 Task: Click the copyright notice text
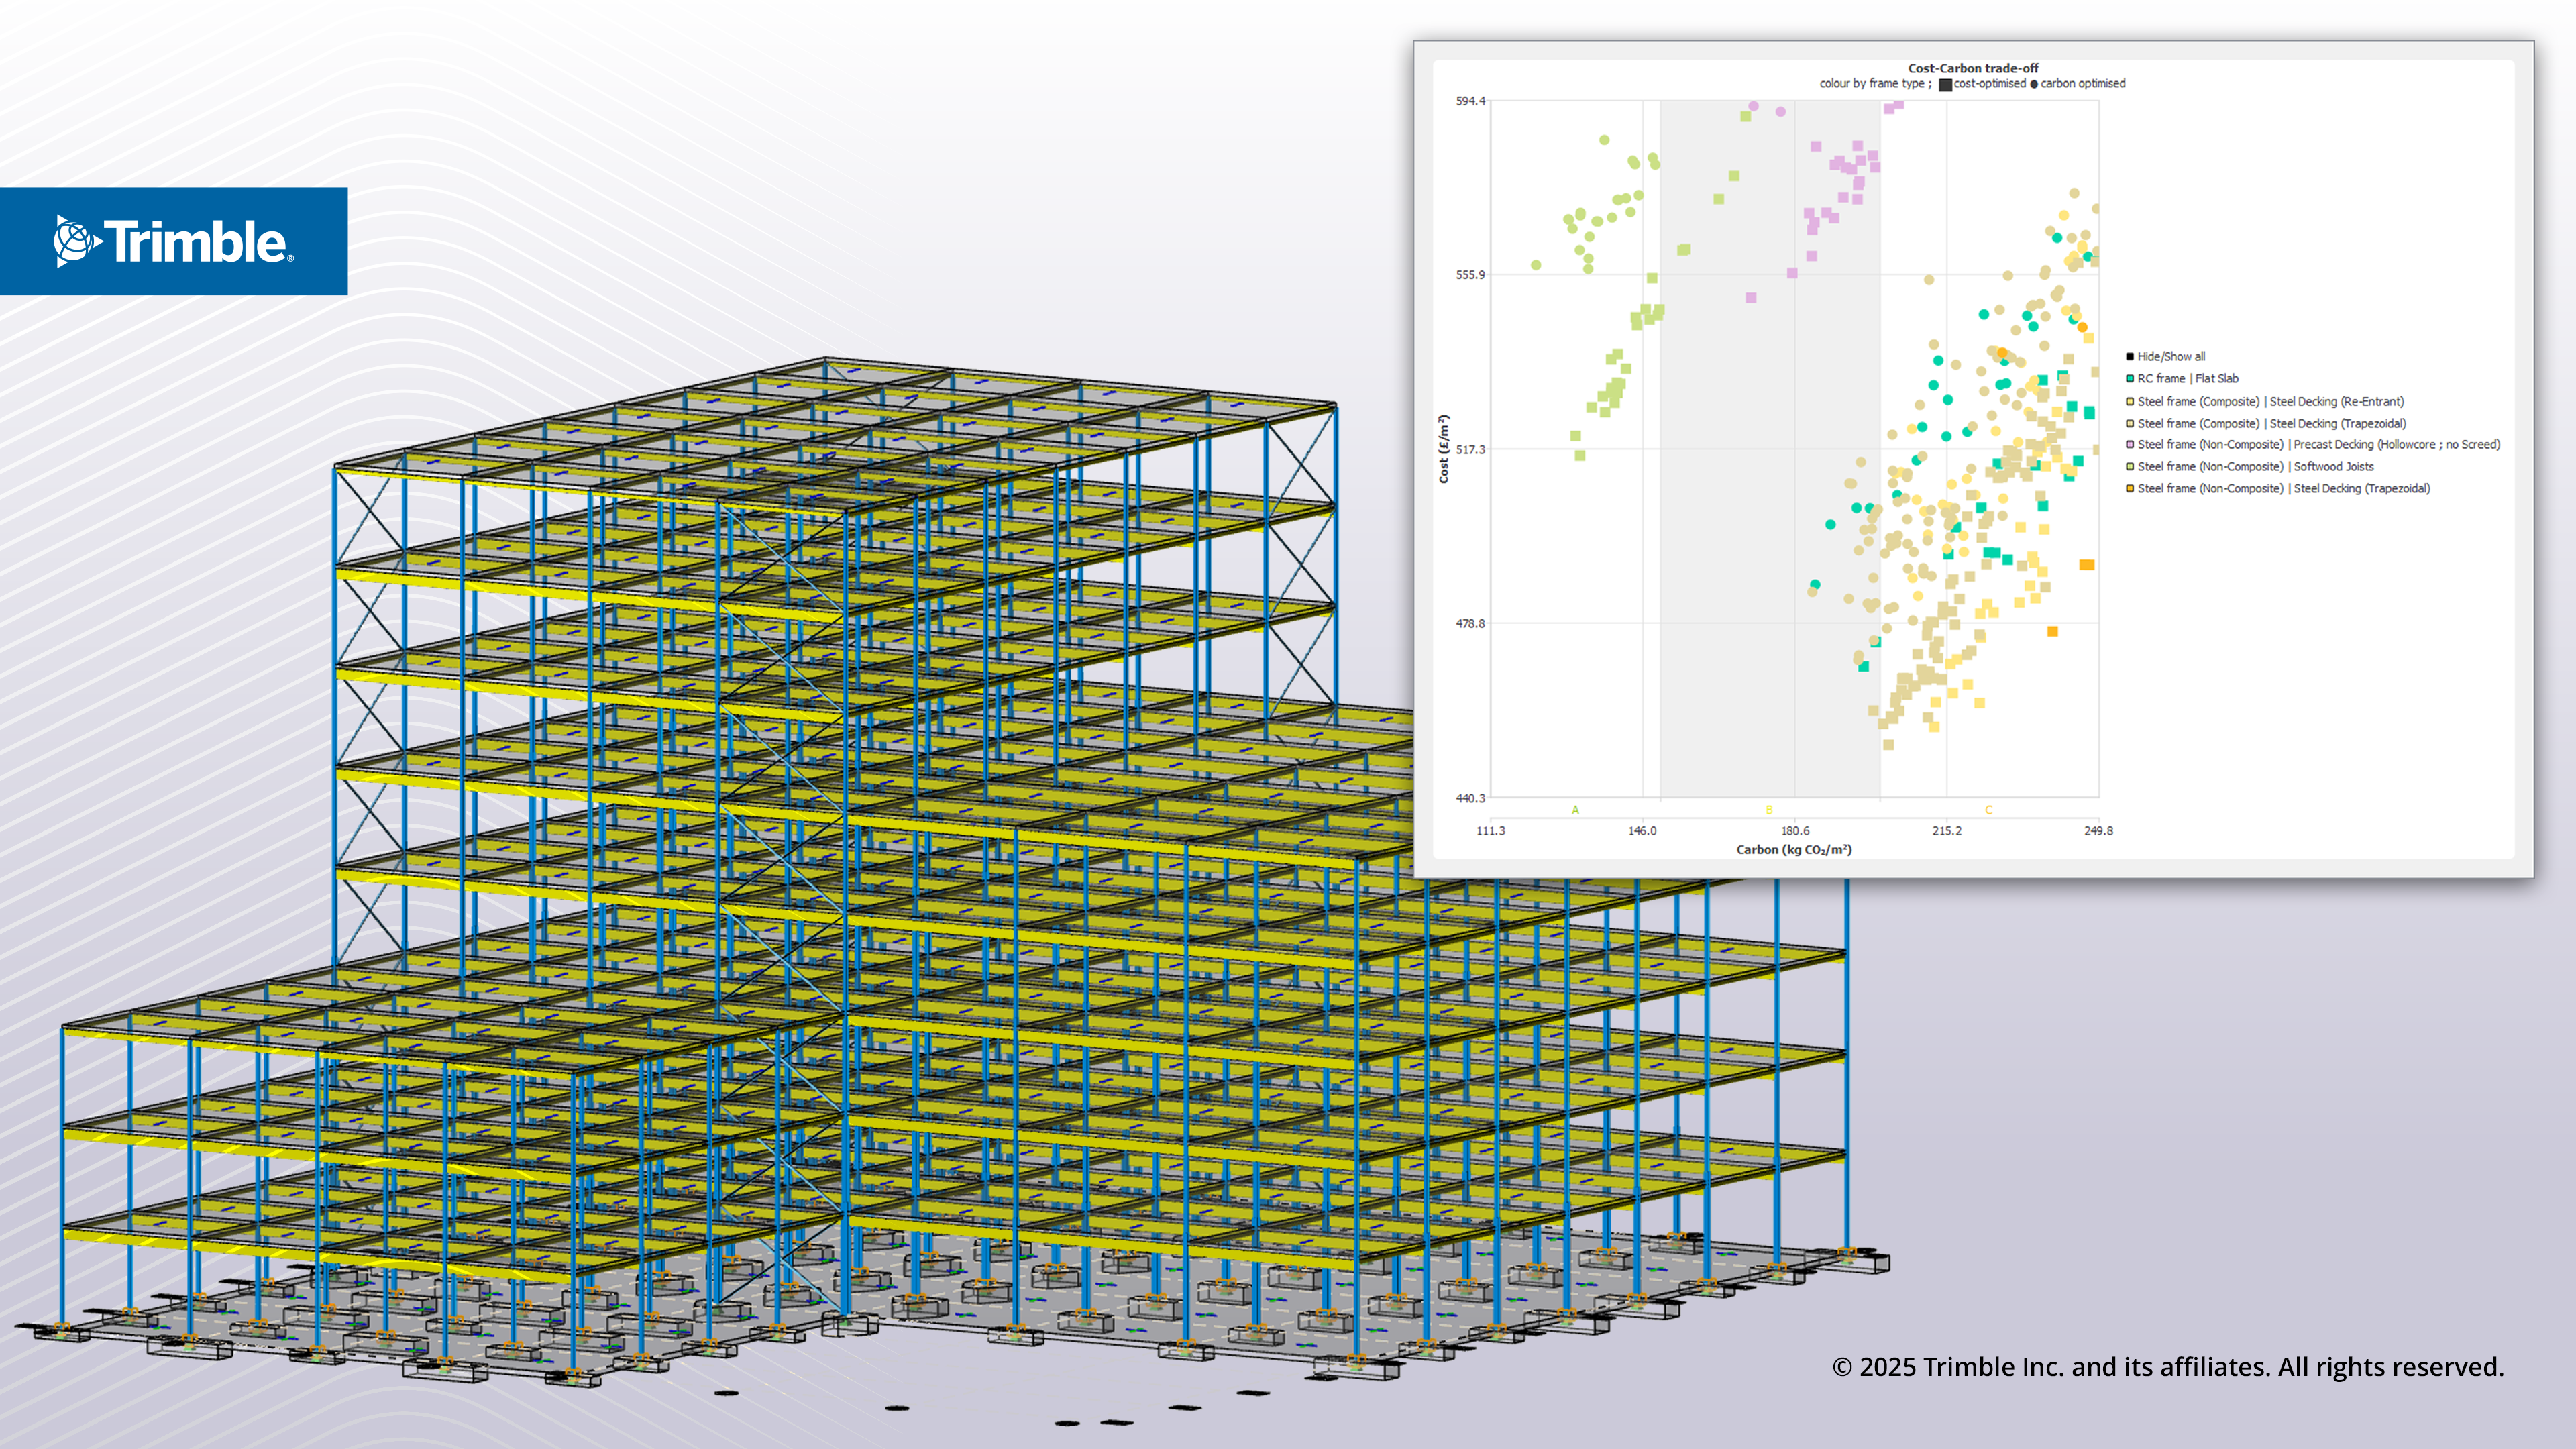click(2168, 1367)
